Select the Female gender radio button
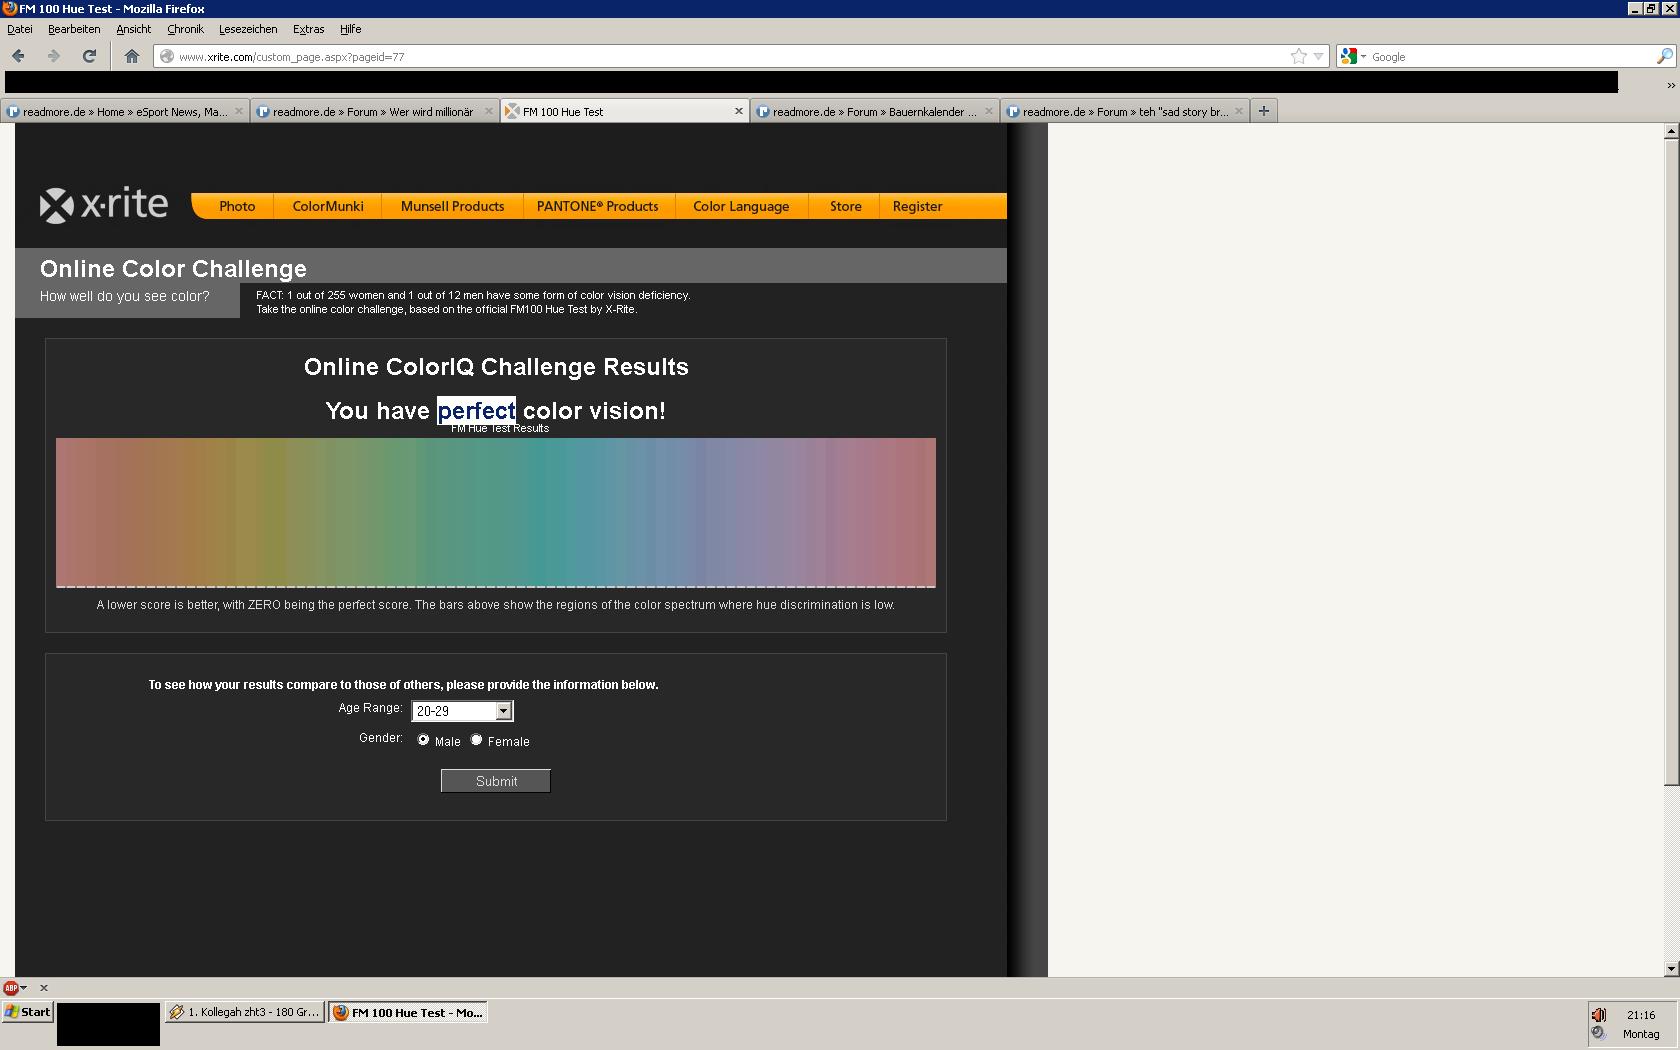 point(477,740)
